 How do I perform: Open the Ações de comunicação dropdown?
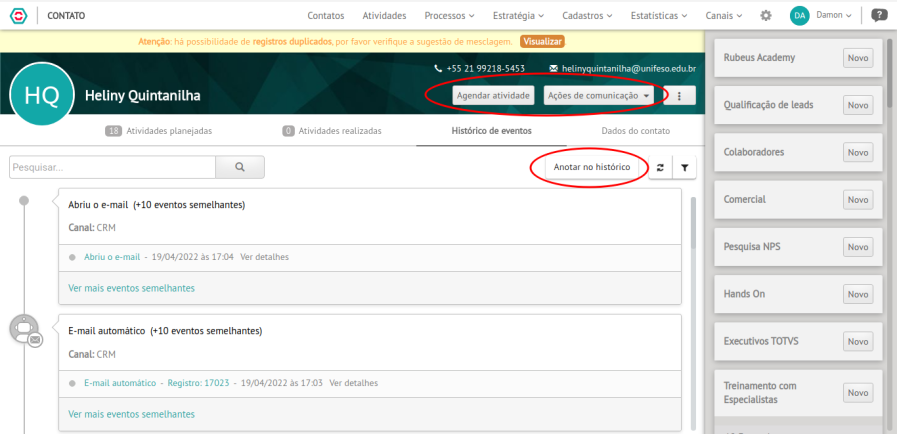click(598, 95)
